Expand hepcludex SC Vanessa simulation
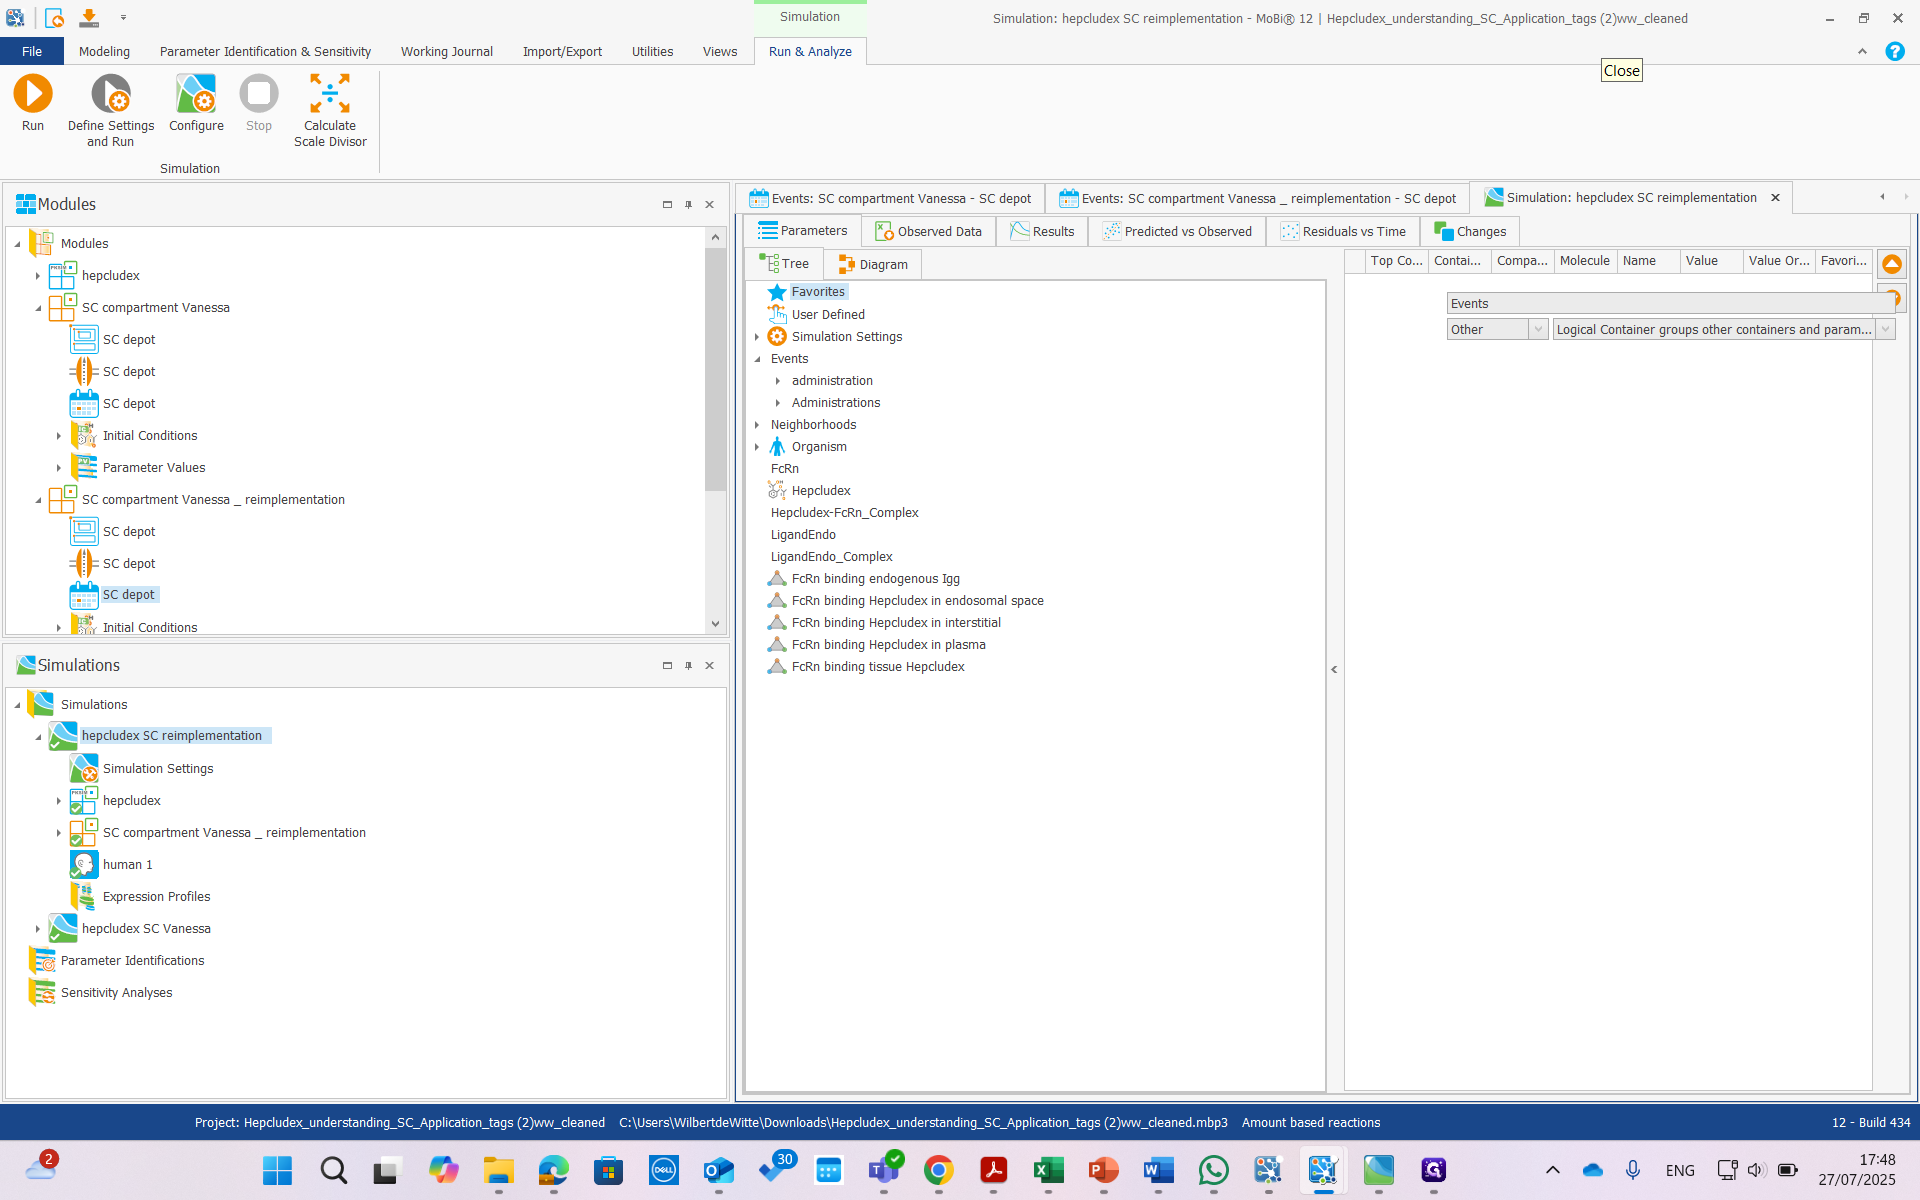Screen dimensions: 1920x1200 pos(38,929)
